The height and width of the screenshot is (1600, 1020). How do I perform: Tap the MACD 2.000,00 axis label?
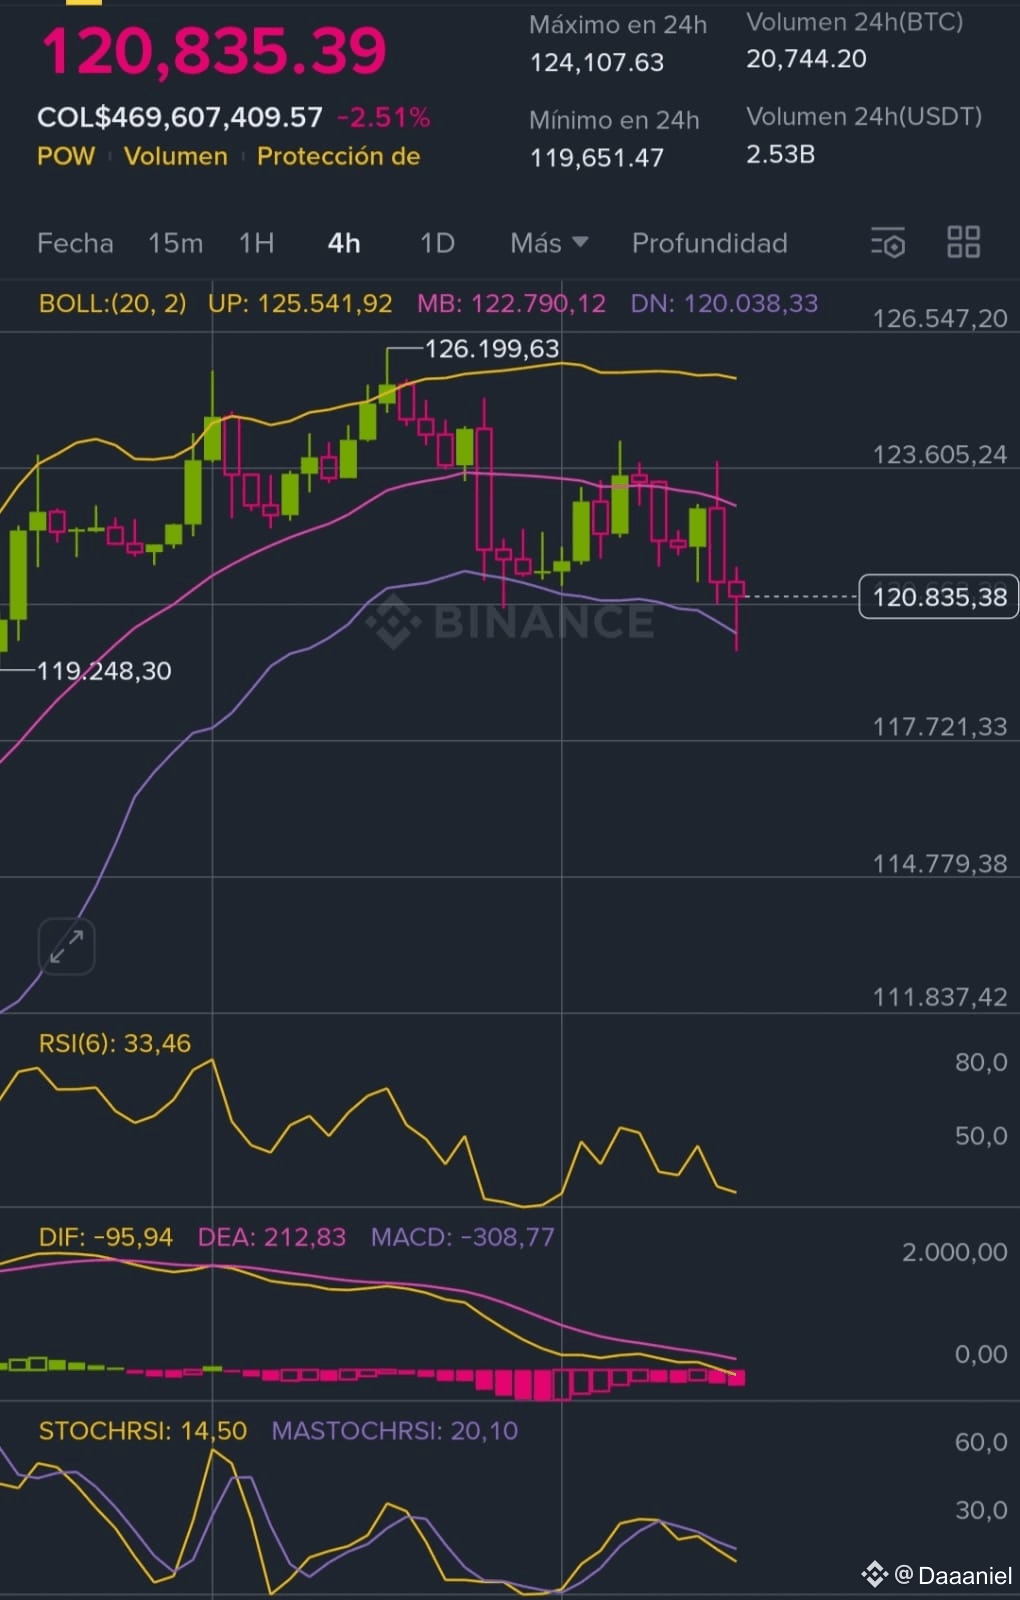[x=954, y=1252]
